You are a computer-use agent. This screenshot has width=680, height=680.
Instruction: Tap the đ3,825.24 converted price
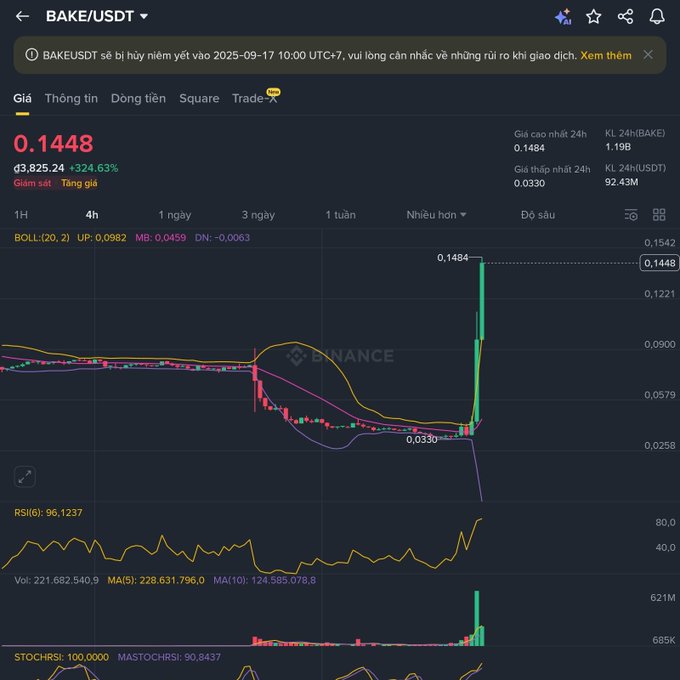39,168
